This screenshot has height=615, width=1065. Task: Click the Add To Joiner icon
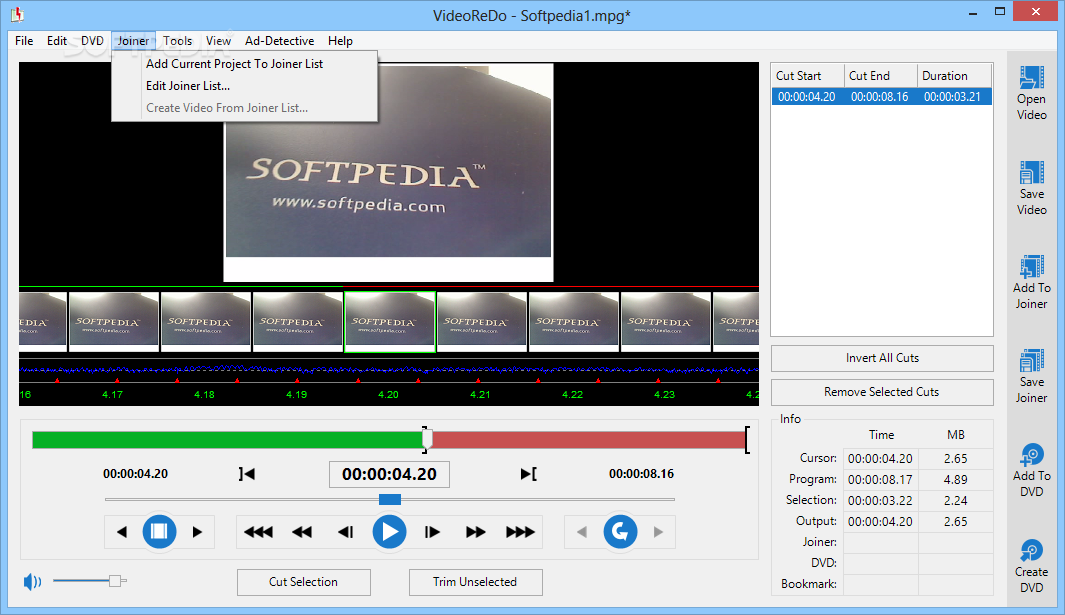1031,267
